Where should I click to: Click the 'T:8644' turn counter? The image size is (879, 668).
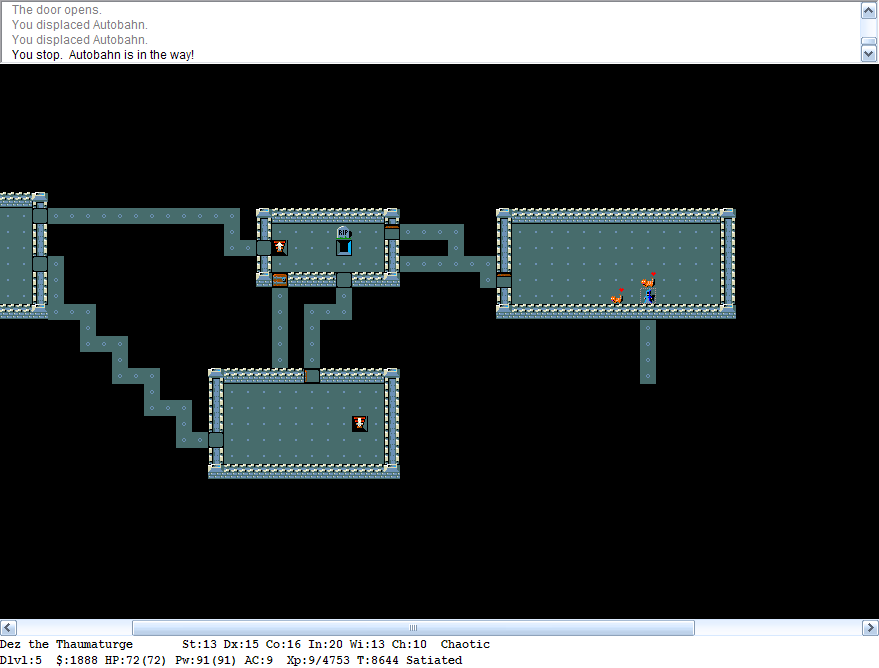click(x=378, y=660)
